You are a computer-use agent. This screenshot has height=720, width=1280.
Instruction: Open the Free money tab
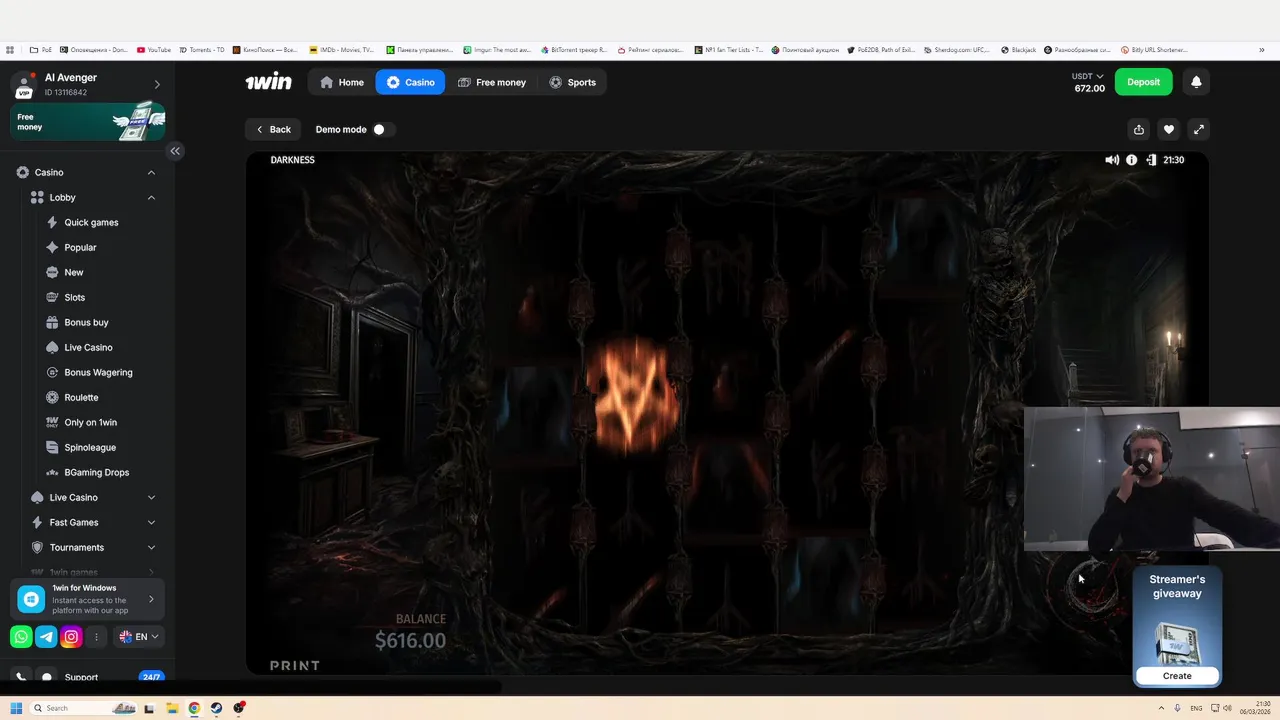491,82
